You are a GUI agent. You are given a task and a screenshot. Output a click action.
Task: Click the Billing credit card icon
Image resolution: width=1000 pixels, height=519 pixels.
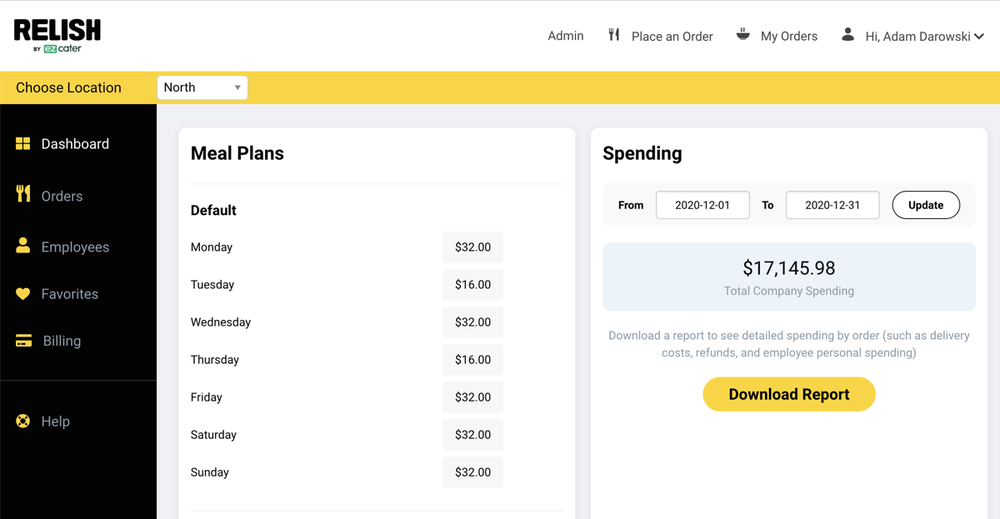[23, 341]
